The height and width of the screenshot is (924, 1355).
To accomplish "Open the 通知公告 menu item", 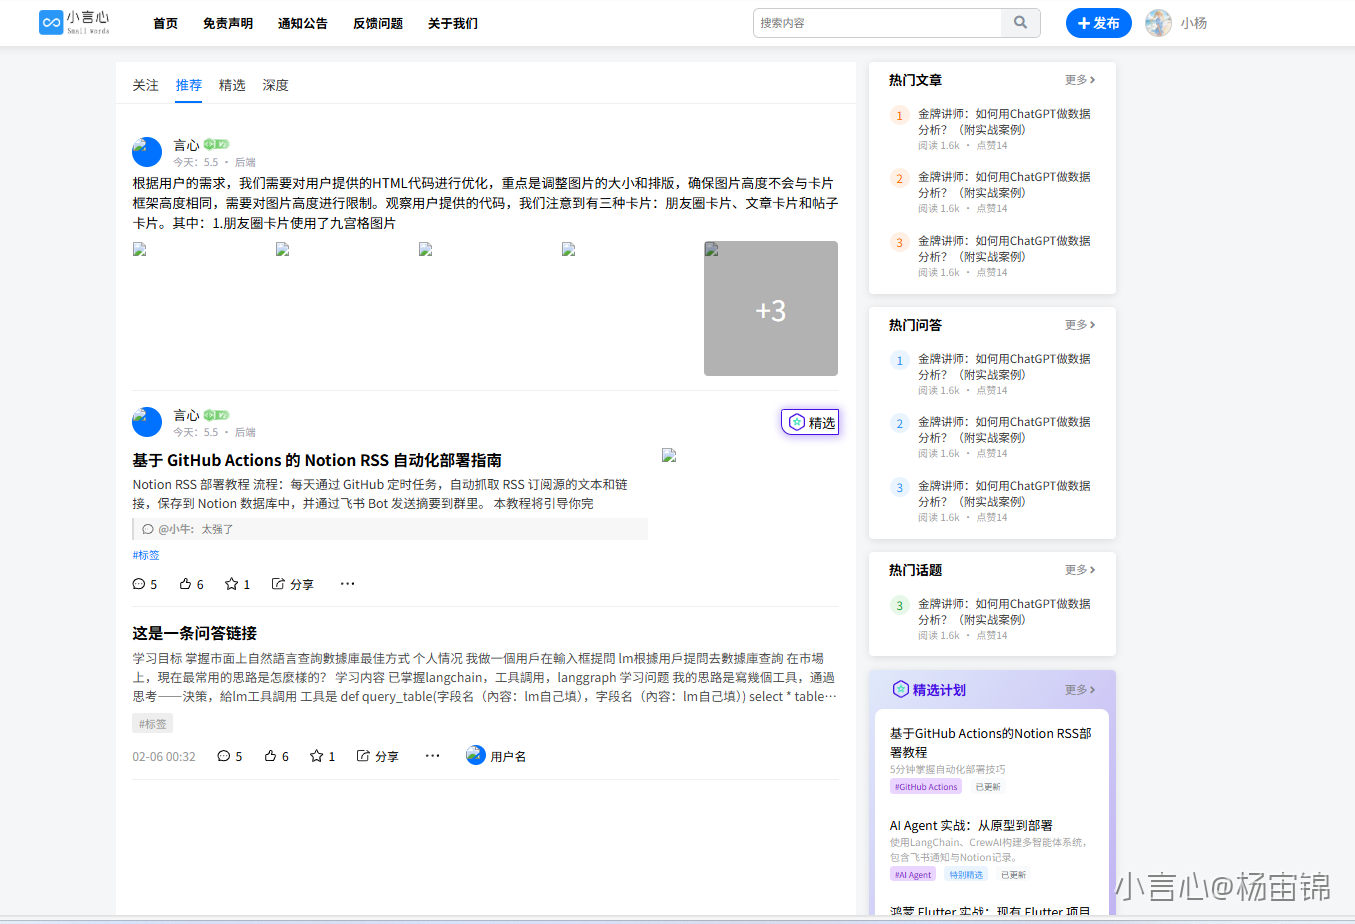I will pos(302,23).
